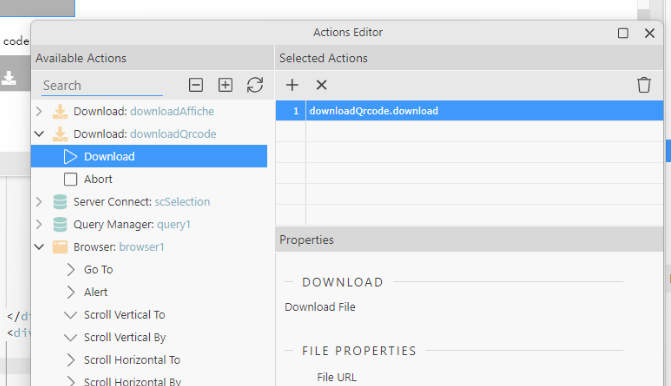This screenshot has height=386, width=671.
Task: Focus the Search field in Available Actions
Action: pyautogui.click(x=102, y=86)
